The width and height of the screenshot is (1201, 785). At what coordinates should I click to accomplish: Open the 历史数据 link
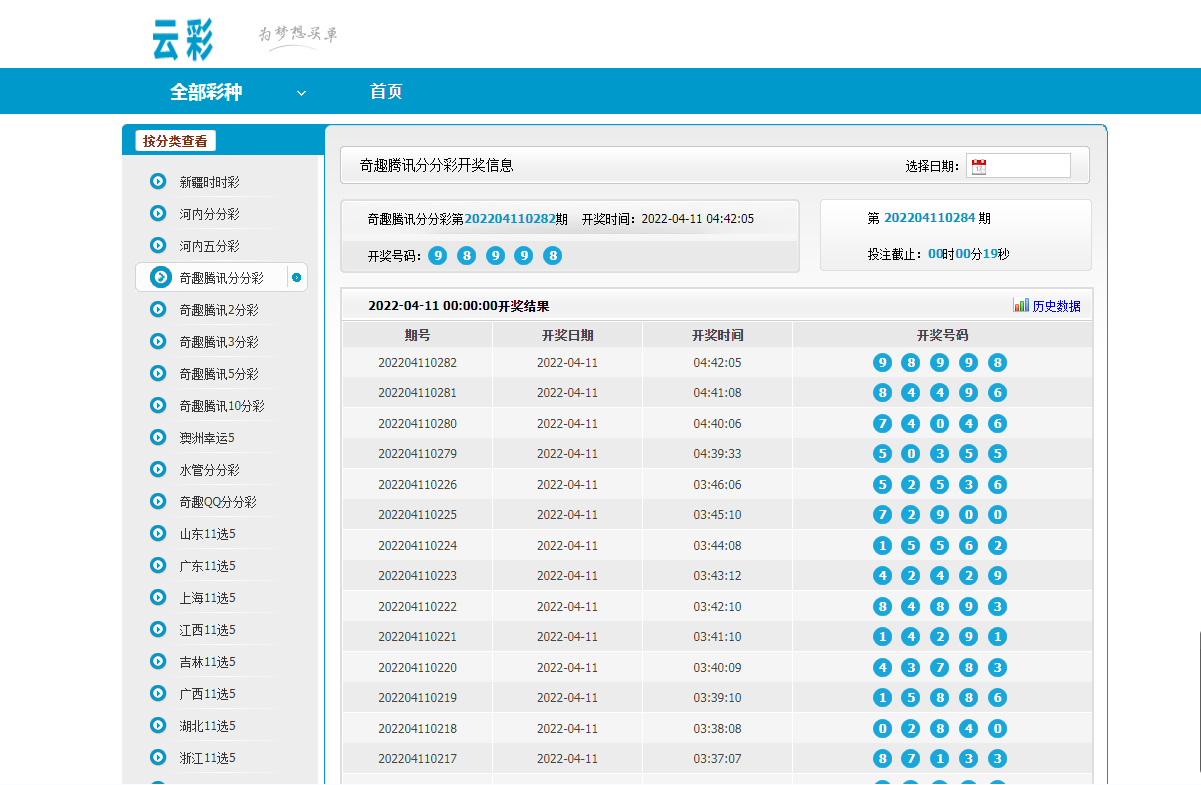[1056, 306]
